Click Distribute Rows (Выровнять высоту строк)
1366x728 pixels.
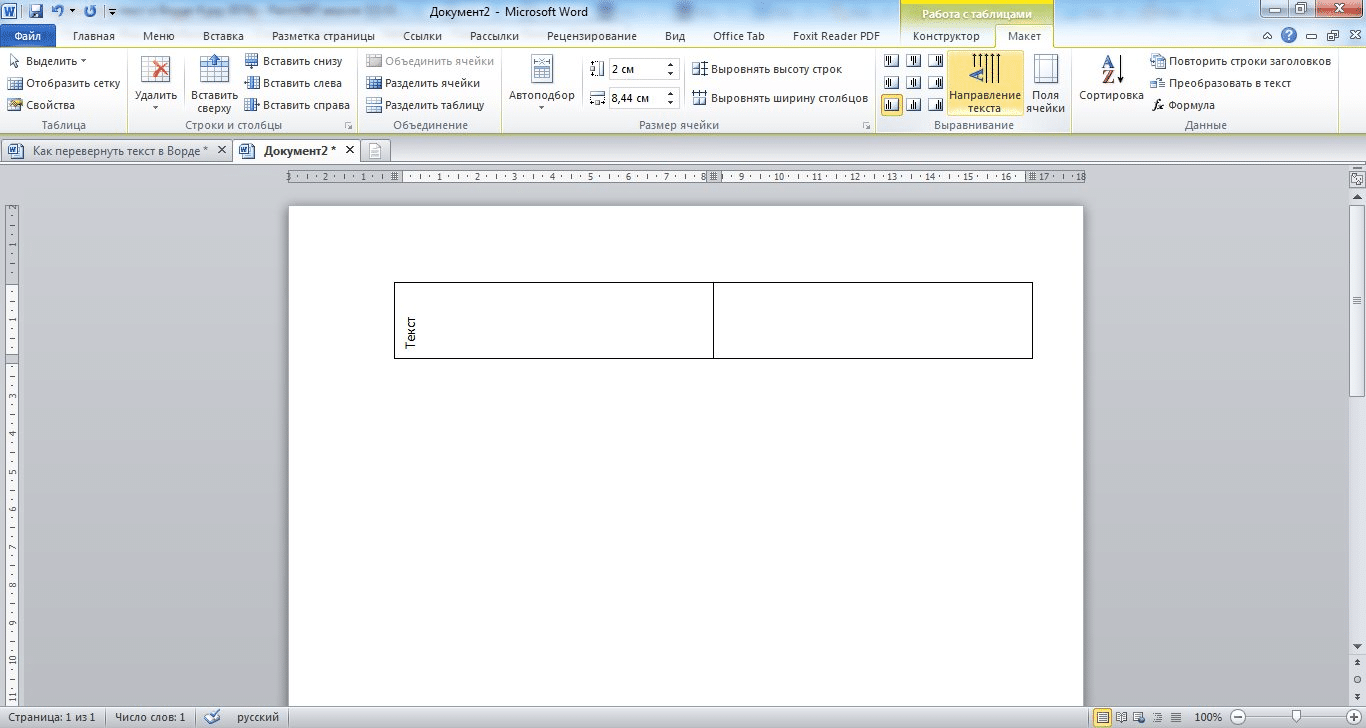tap(767, 69)
